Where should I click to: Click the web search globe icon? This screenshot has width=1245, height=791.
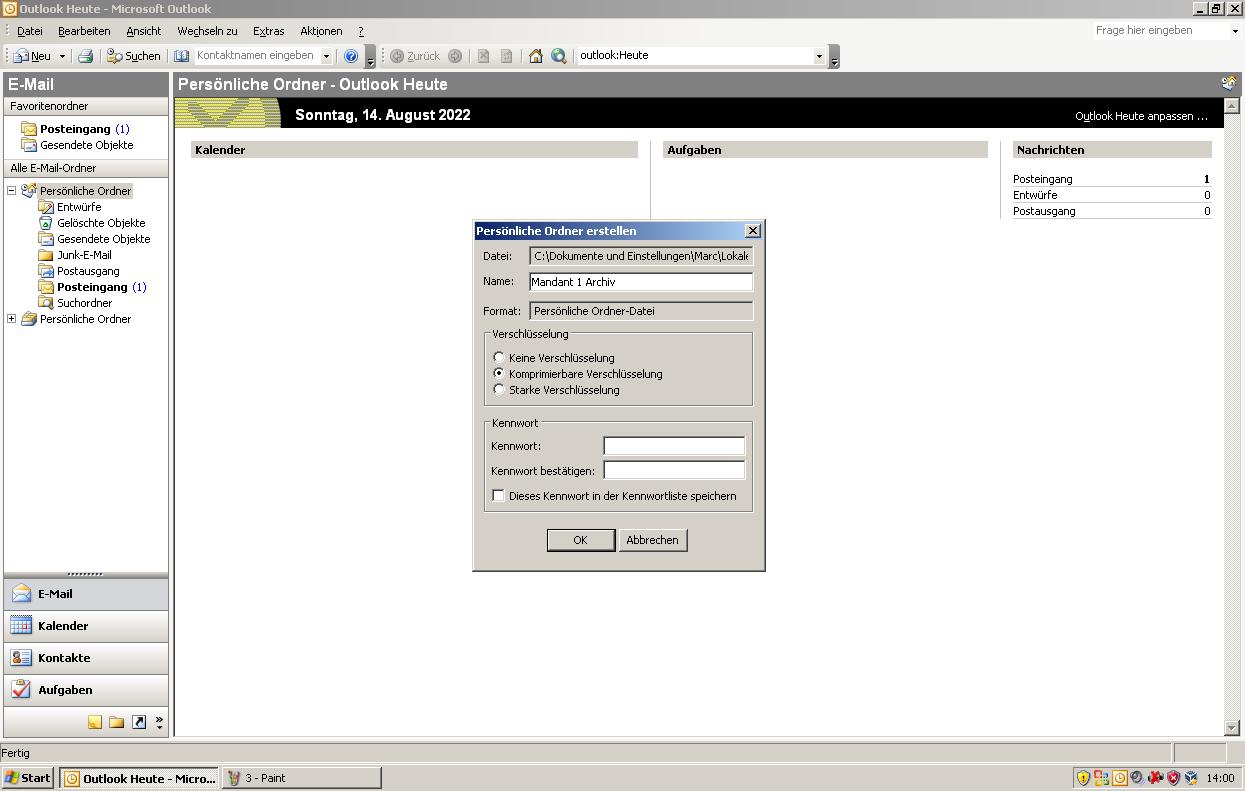(559, 56)
